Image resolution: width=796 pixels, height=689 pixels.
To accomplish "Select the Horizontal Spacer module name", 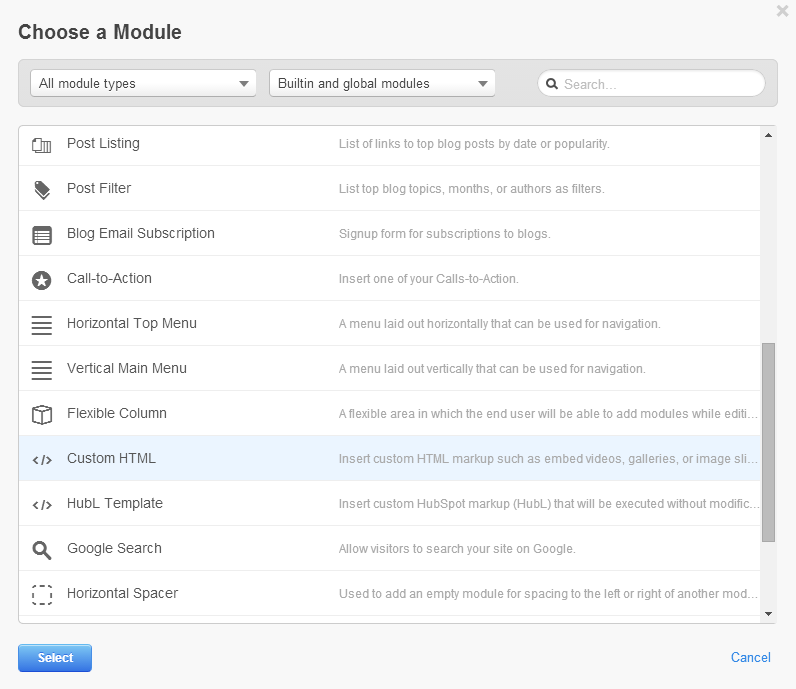I will [122, 593].
